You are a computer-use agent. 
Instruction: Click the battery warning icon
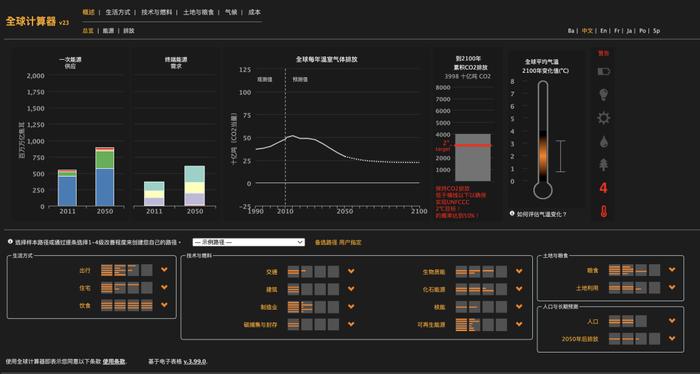[604, 71]
